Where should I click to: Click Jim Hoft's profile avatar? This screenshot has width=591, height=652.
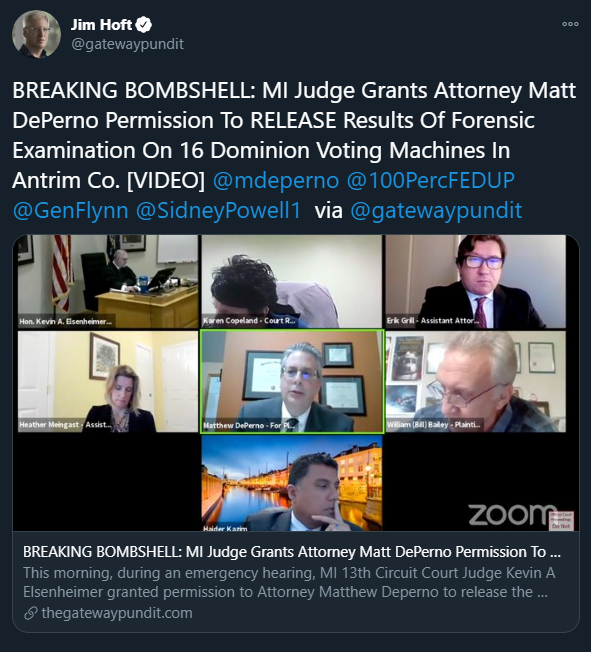click(37, 34)
